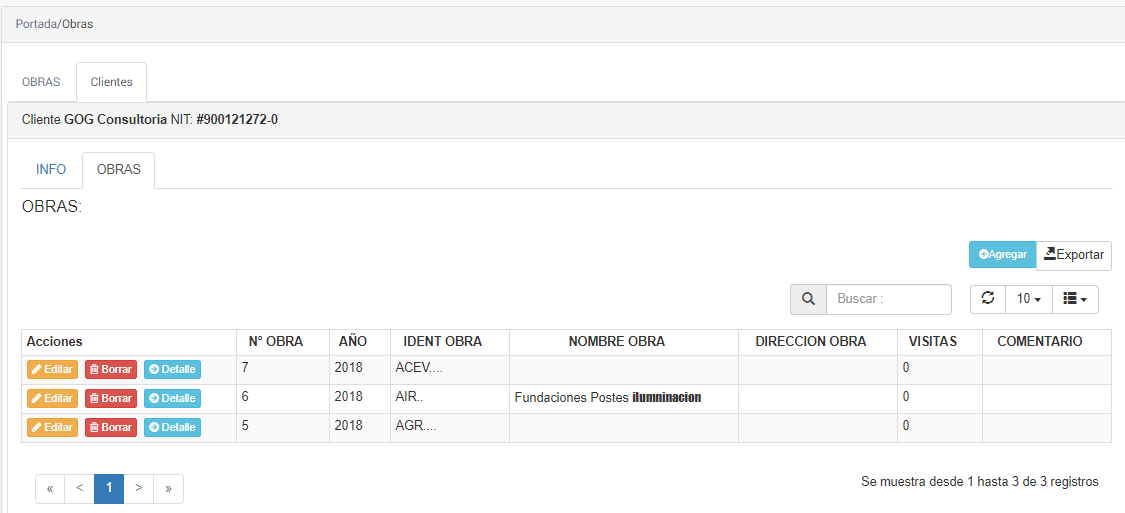Edit obra number 6
The image size is (1125, 513).
coord(52,399)
